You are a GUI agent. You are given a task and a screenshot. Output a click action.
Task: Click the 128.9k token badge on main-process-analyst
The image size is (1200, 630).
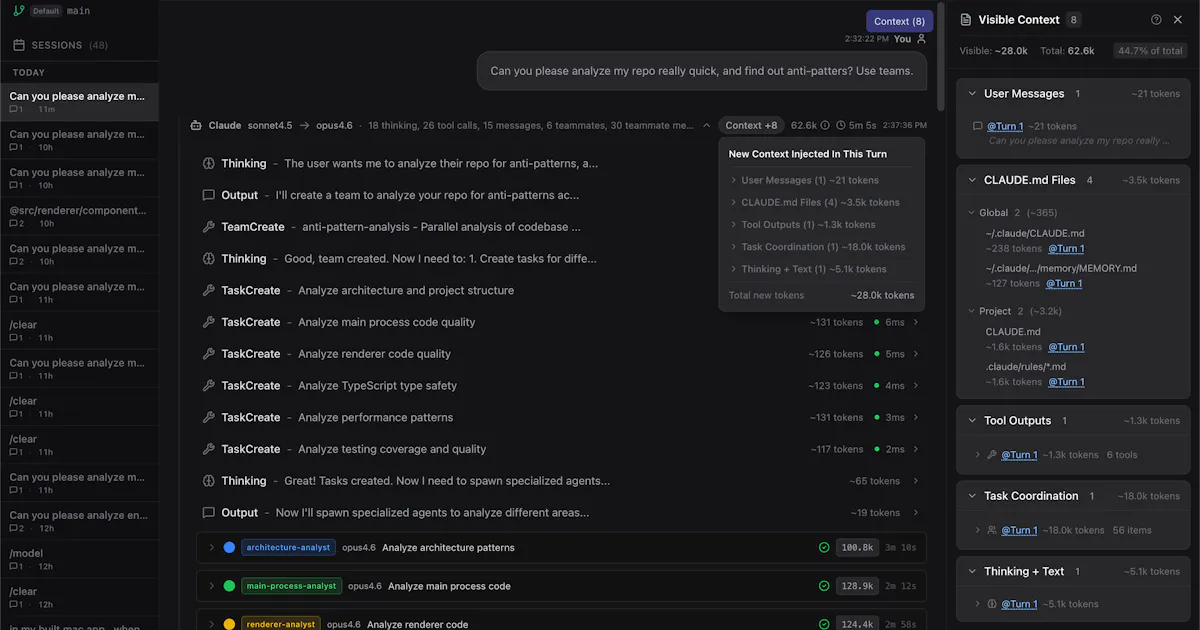(857, 586)
